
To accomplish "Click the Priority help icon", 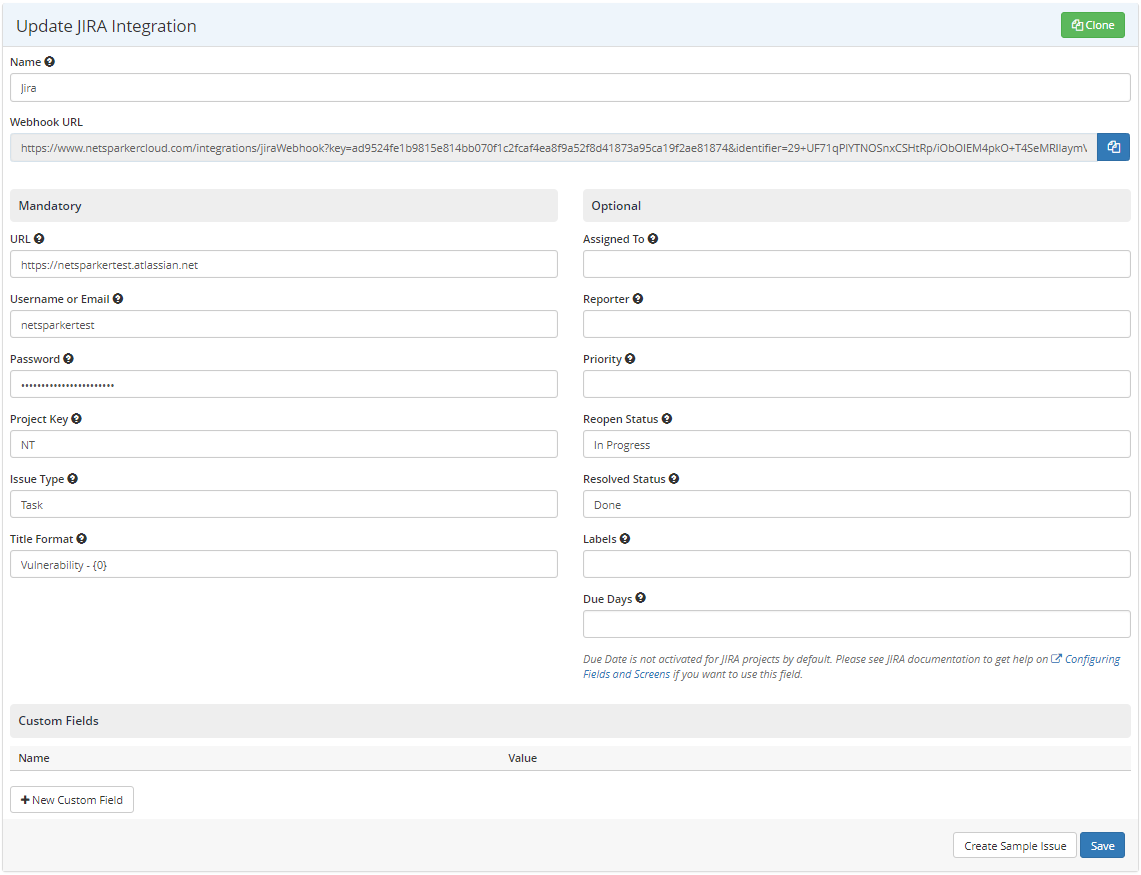I will click(630, 358).
